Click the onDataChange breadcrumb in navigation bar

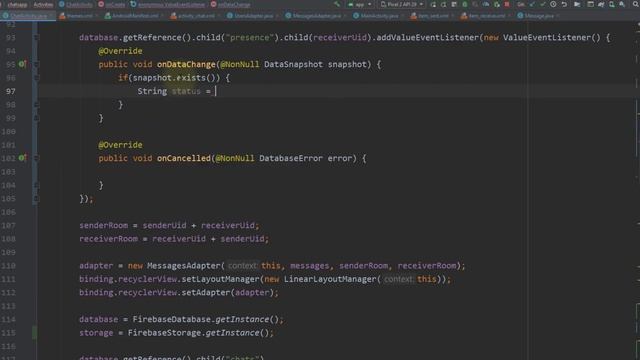coord(231,4)
